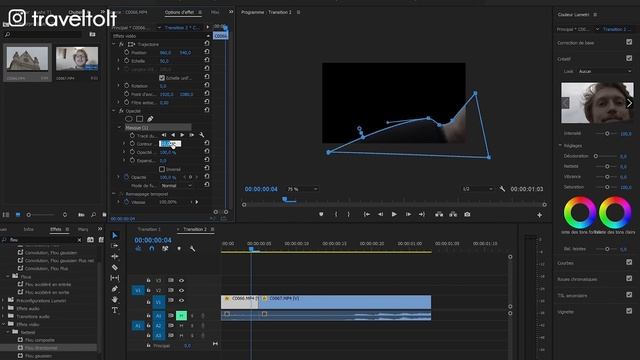The width and height of the screenshot is (640, 360).
Task: Open the Infos panel tab
Action: coord(29,229)
